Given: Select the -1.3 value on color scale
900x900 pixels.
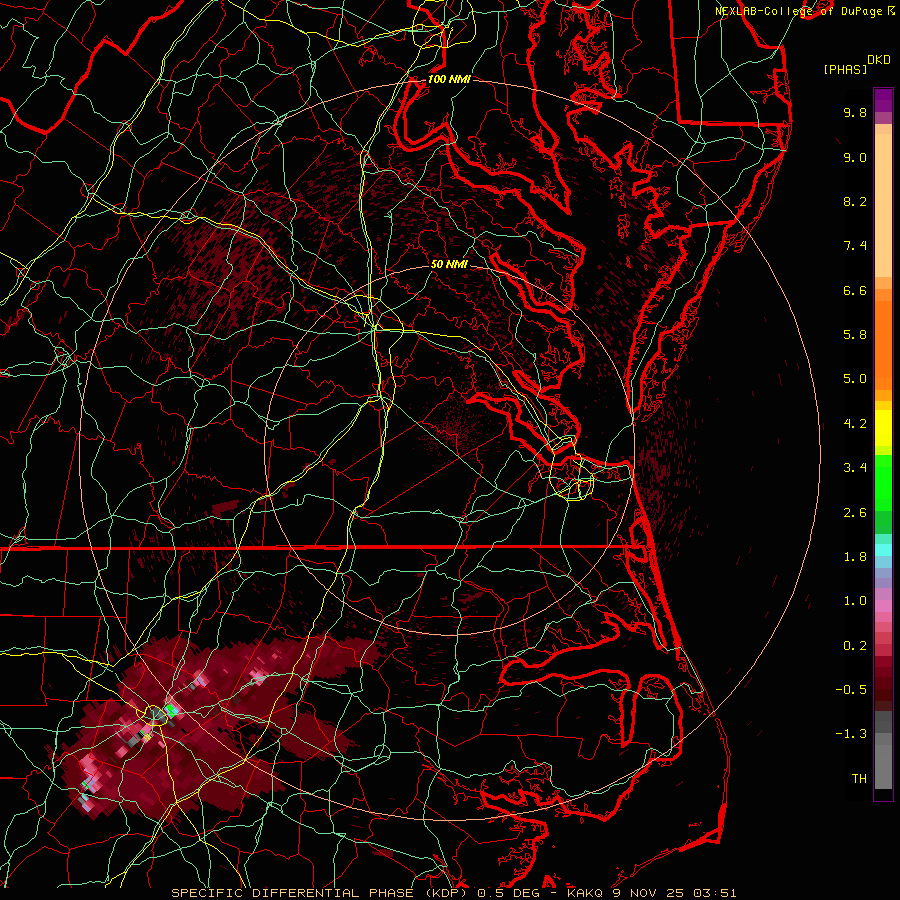Looking at the screenshot, I should 851,734.
